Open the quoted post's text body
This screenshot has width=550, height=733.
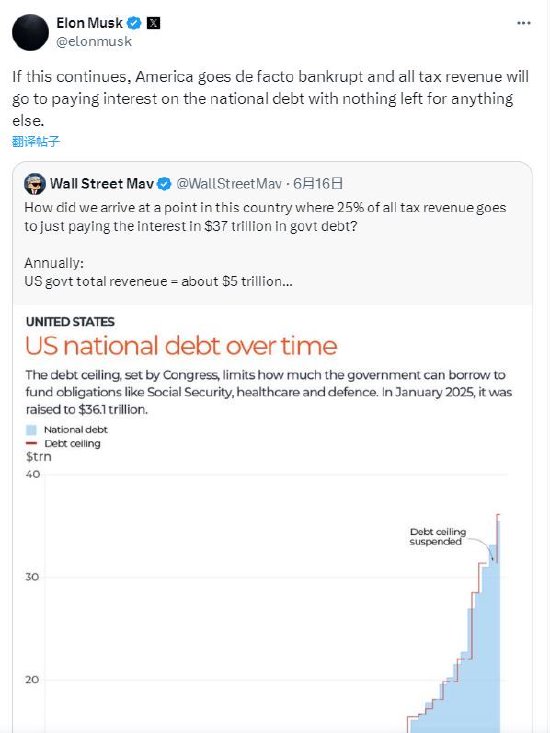(x=265, y=244)
